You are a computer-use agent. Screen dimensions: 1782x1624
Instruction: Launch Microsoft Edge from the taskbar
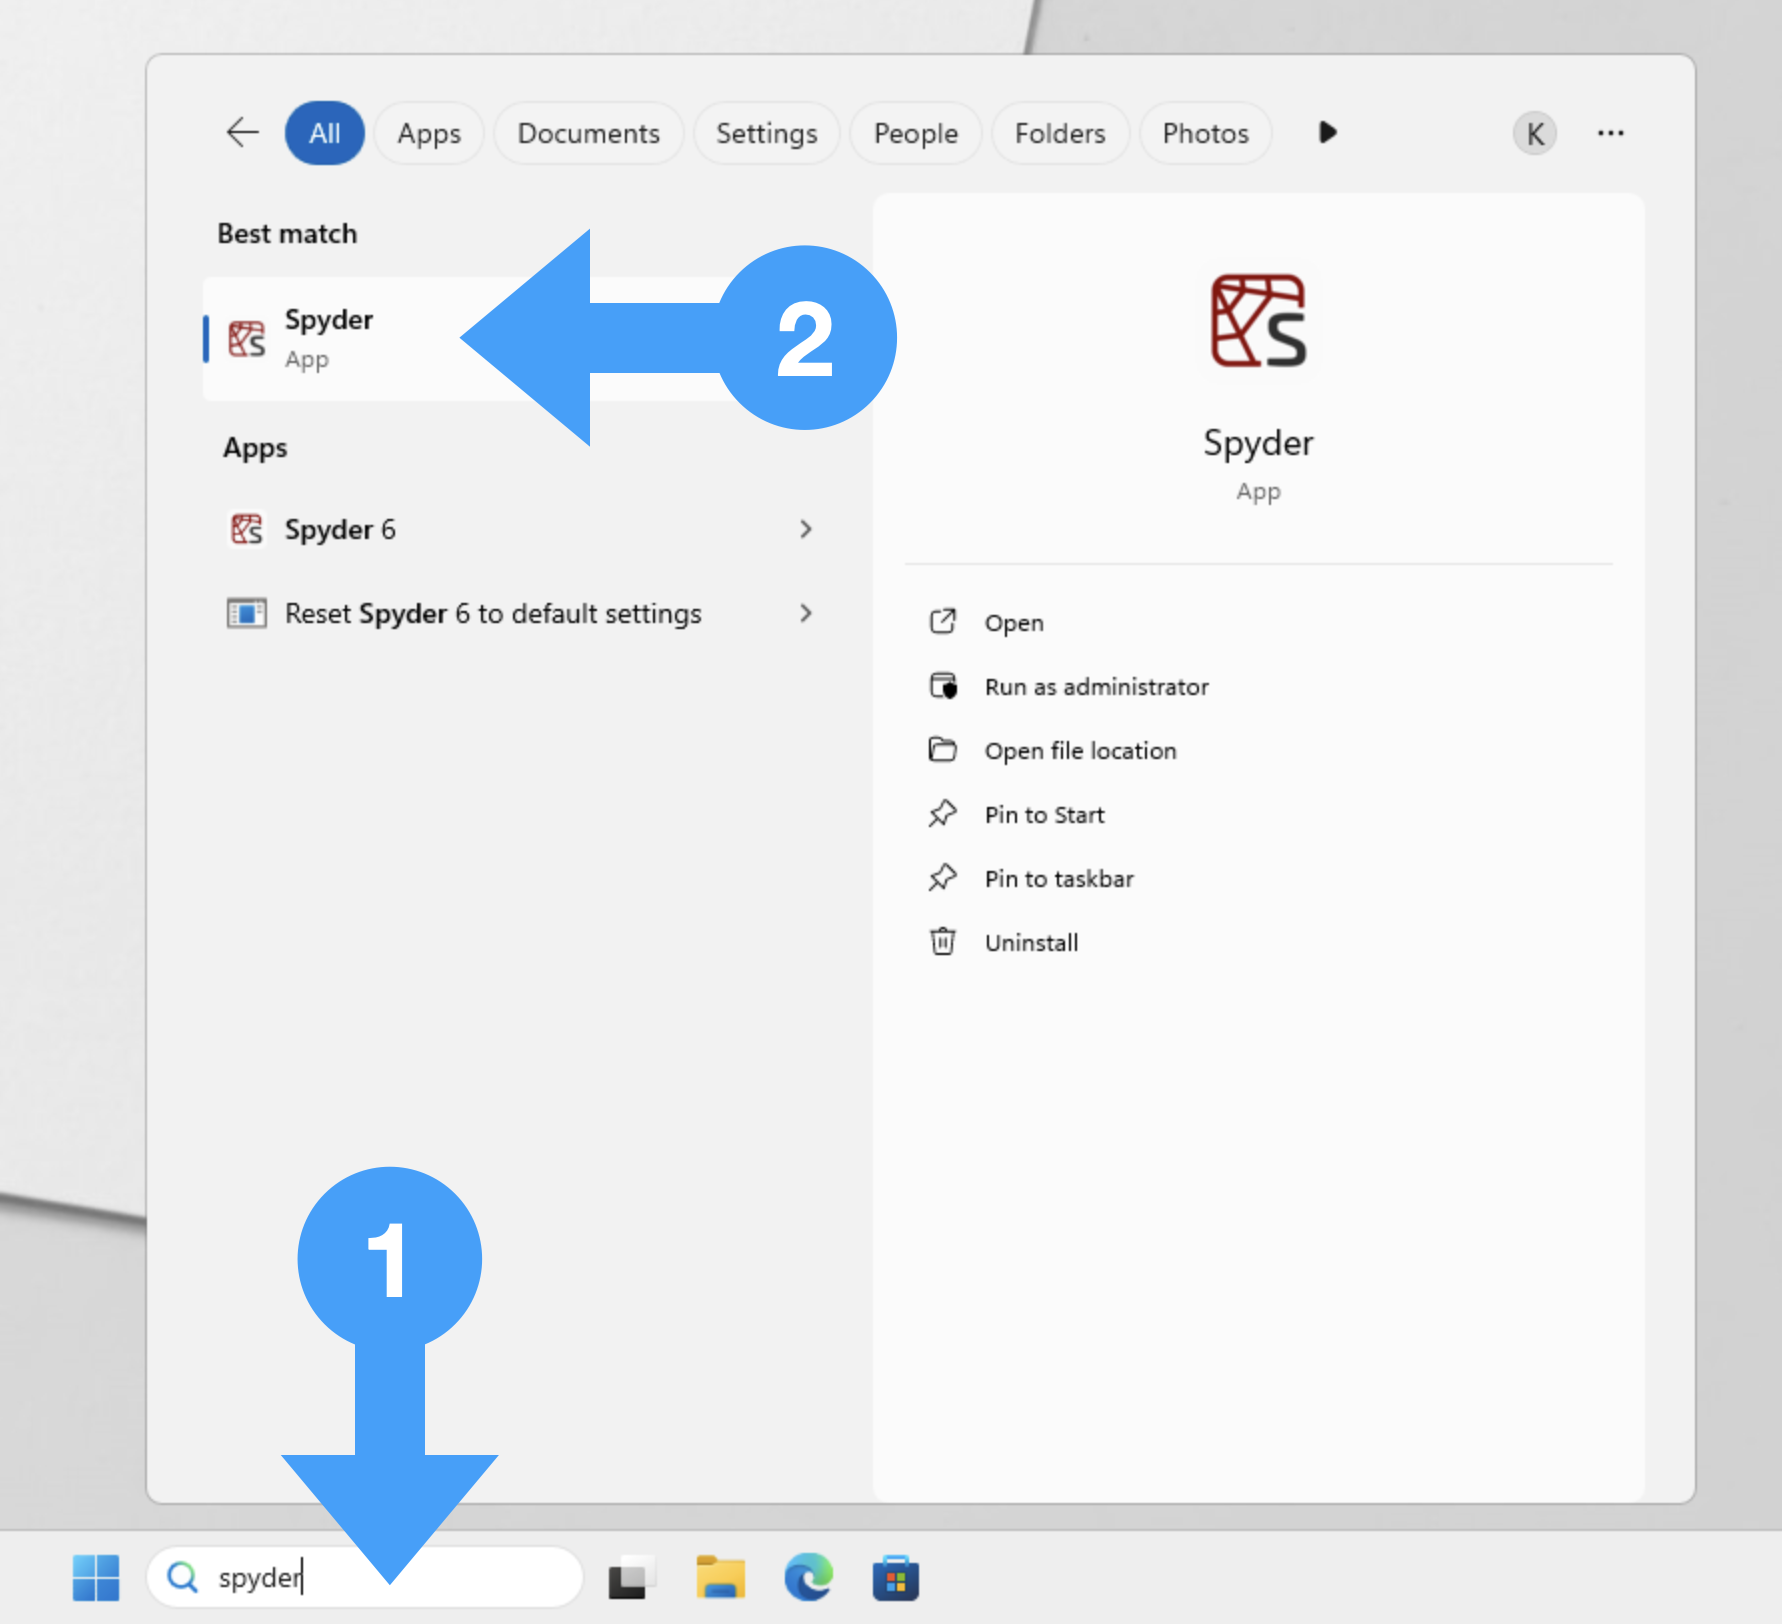[808, 1577]
